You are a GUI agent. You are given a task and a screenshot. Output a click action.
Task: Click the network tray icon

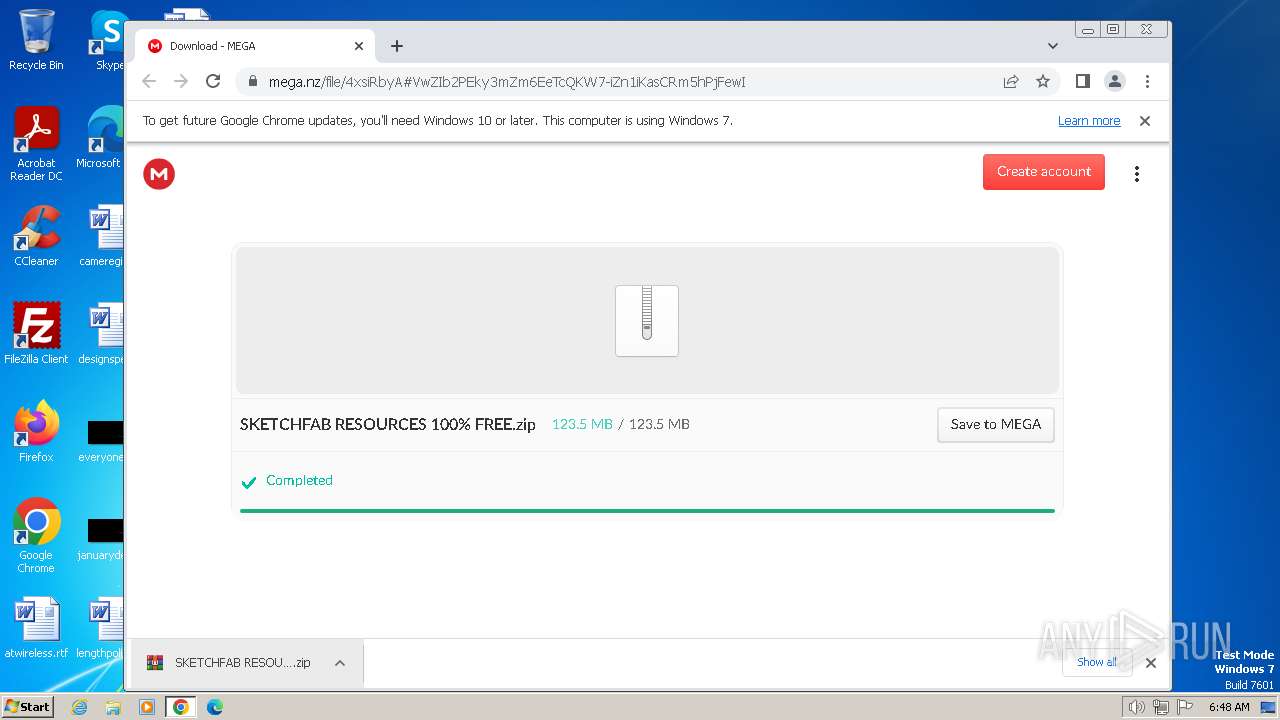tap(1160, 707)
